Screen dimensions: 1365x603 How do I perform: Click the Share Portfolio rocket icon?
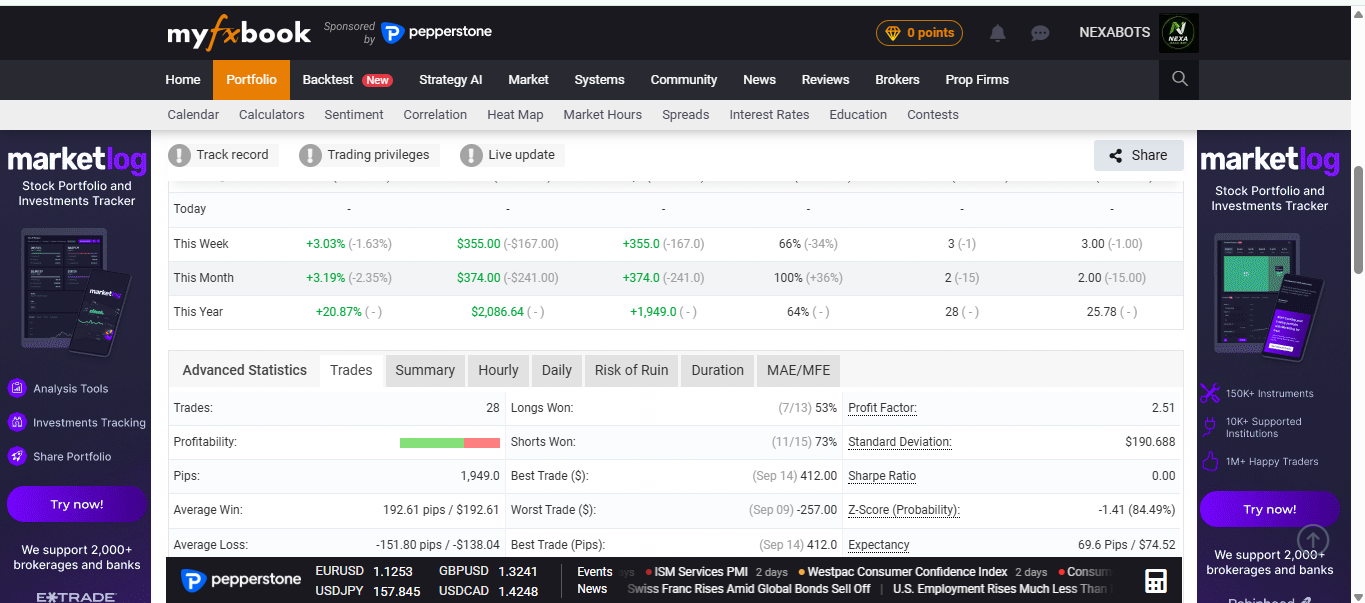point(17,456)
